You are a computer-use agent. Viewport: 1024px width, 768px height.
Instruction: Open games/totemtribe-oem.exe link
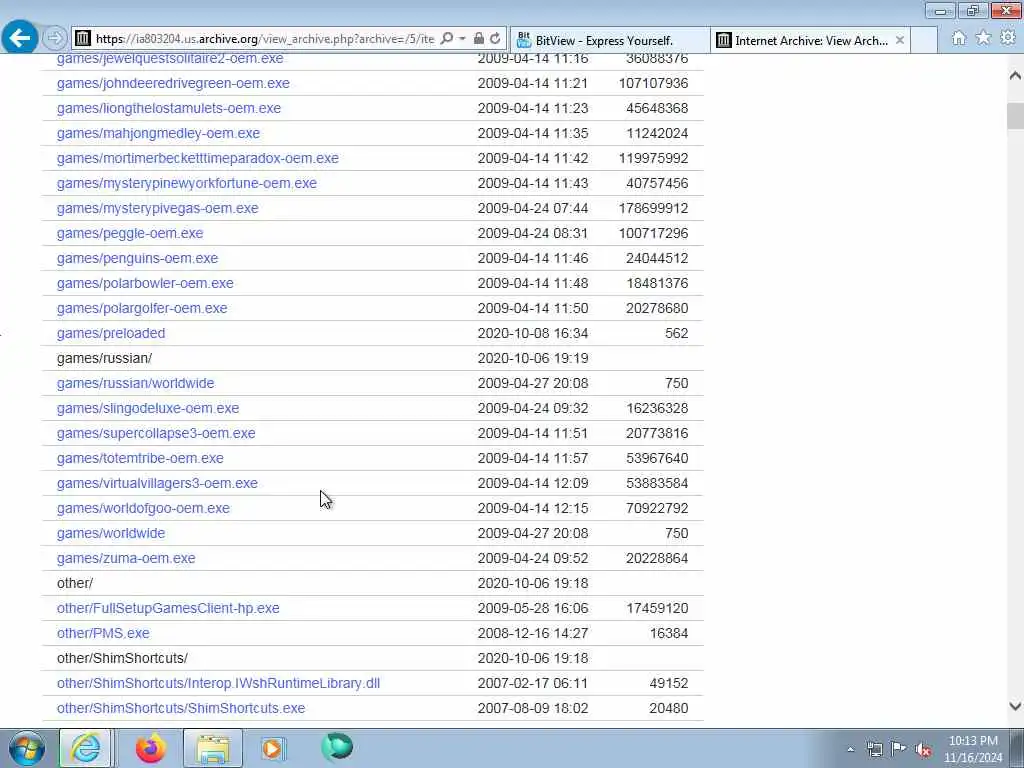140,458
